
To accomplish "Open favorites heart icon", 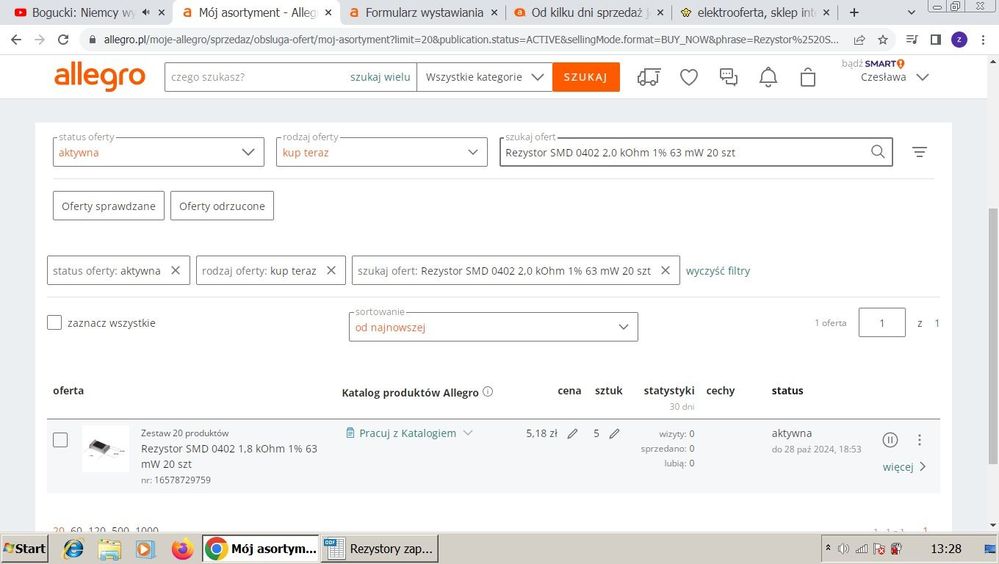I will (x=689, y=77).
